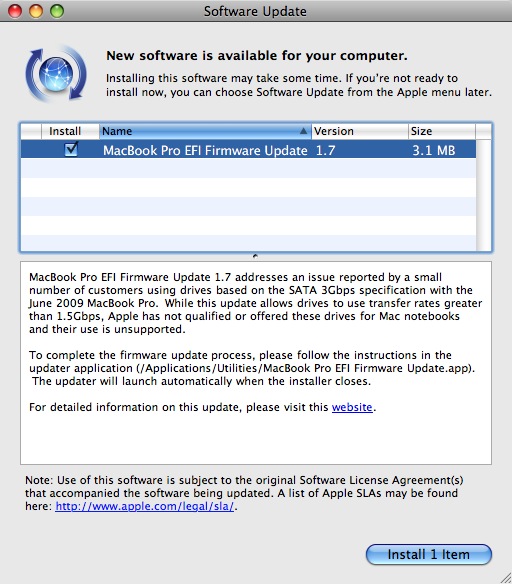Screen dimensions: 512x584
Task: Click the ascending sort triangle in Name header
Action: click(x=303, y=131)
